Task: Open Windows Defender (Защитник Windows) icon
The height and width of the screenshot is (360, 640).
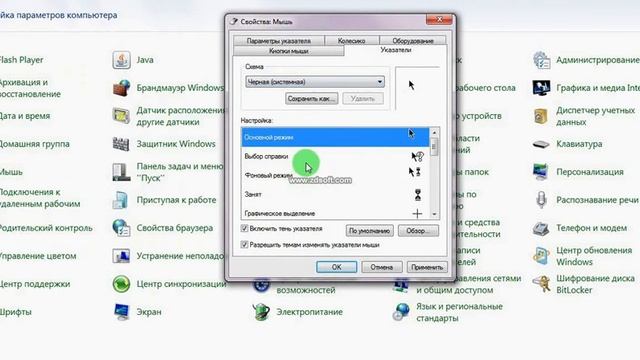Action: click(121, 144)
